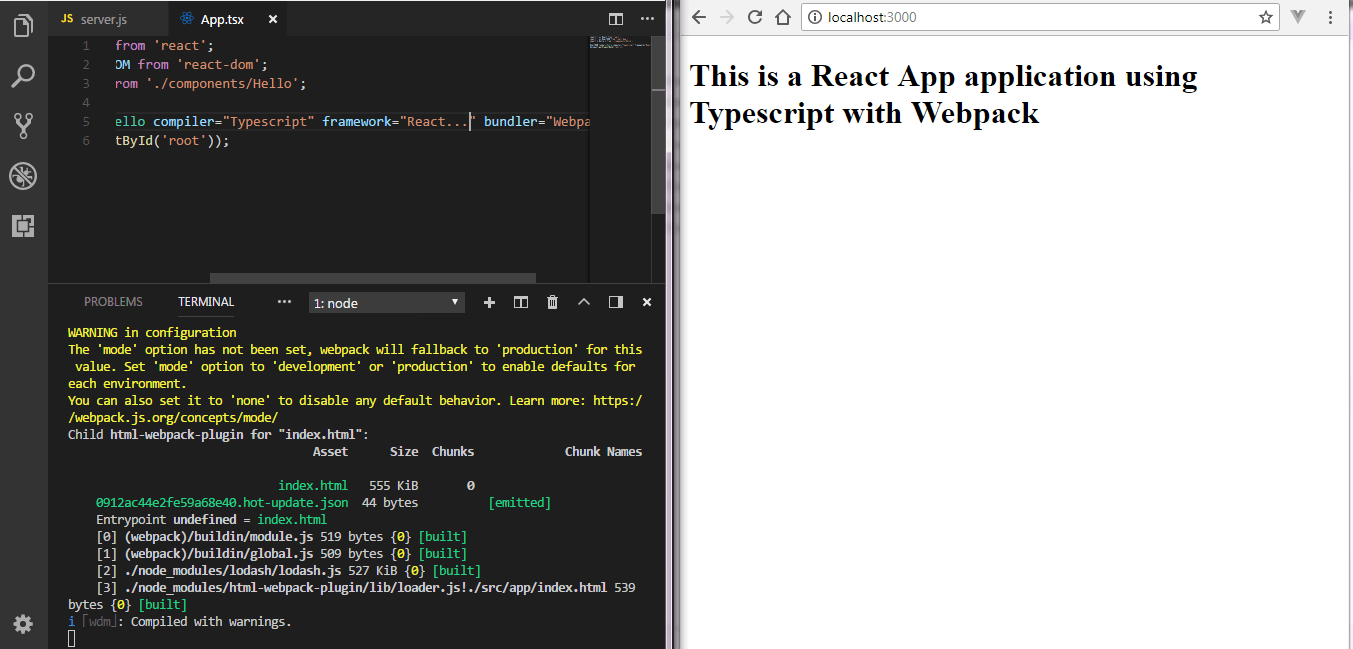Open the Manage gear menu
The width and height of the screenshot is (1353, 649).
pyautogui.click(x=23, y=624)
